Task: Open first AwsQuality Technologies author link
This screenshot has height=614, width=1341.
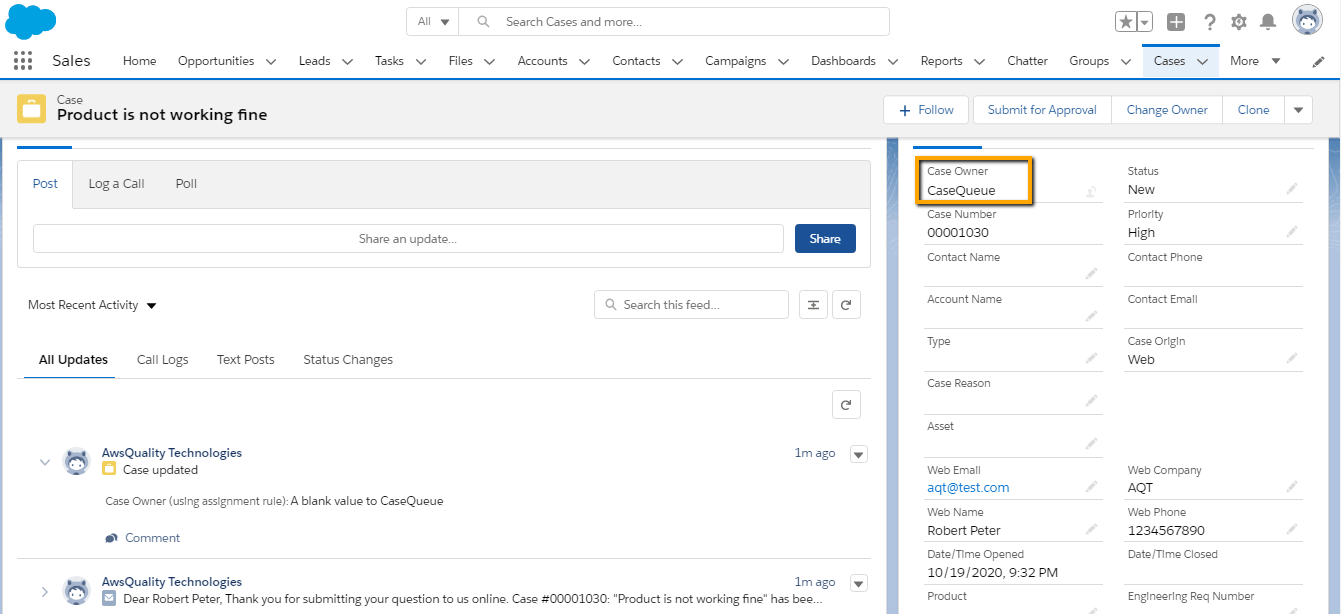Action: 172,453
